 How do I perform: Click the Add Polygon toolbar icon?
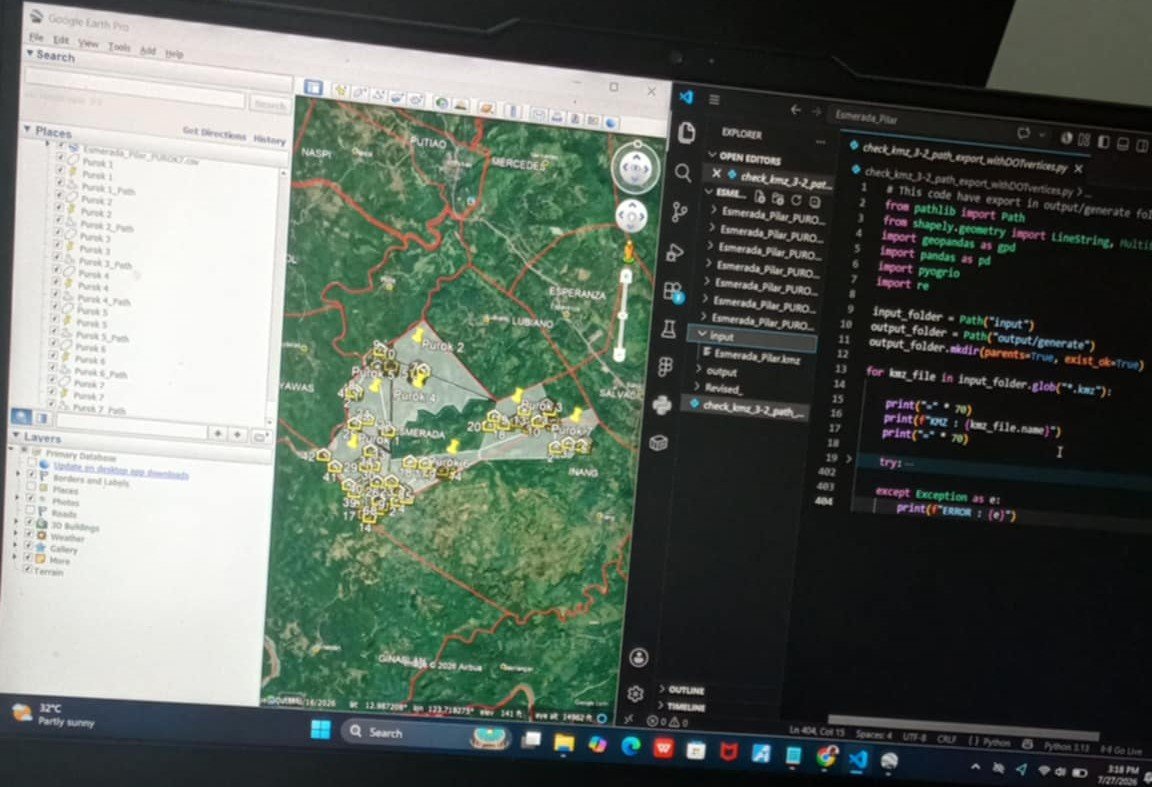[359, 93]
